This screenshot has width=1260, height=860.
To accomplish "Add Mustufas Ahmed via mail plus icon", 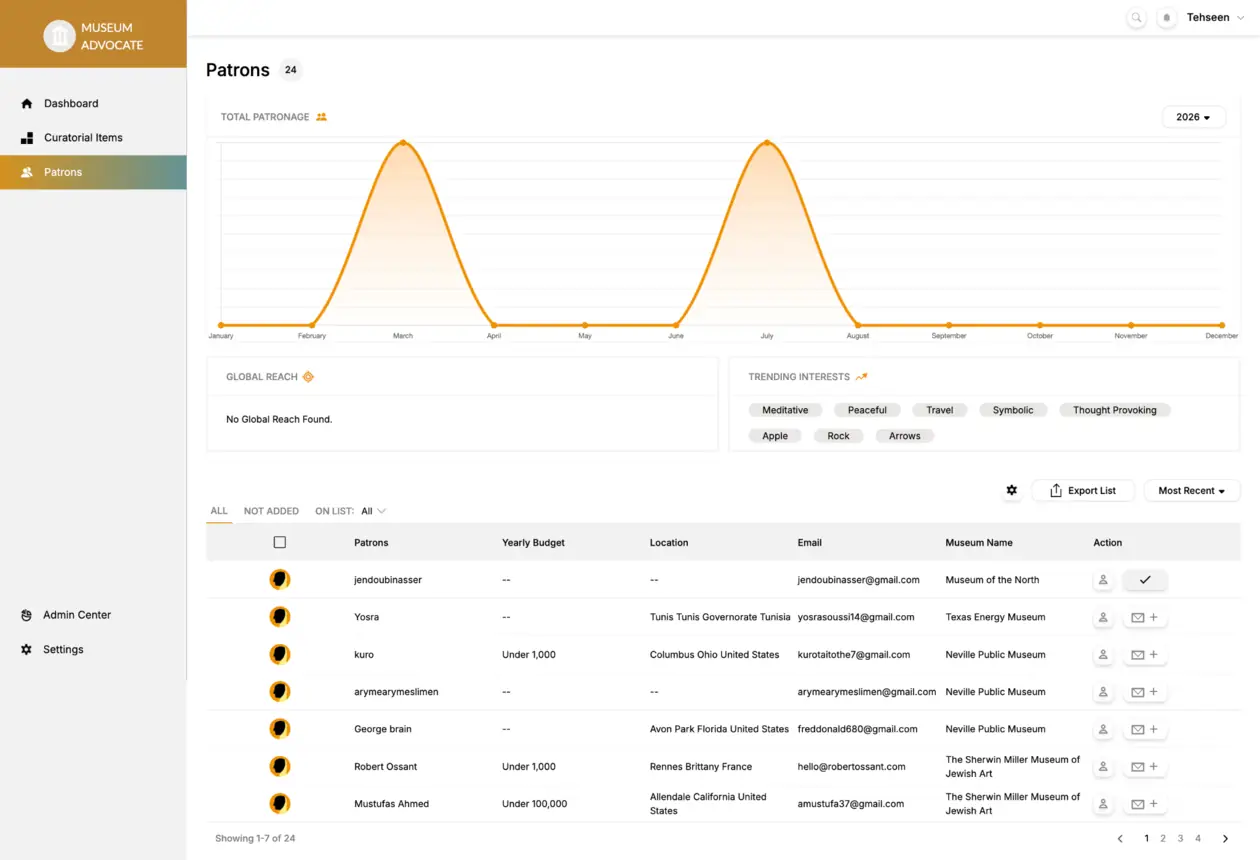I will [x=1145, y=804].
